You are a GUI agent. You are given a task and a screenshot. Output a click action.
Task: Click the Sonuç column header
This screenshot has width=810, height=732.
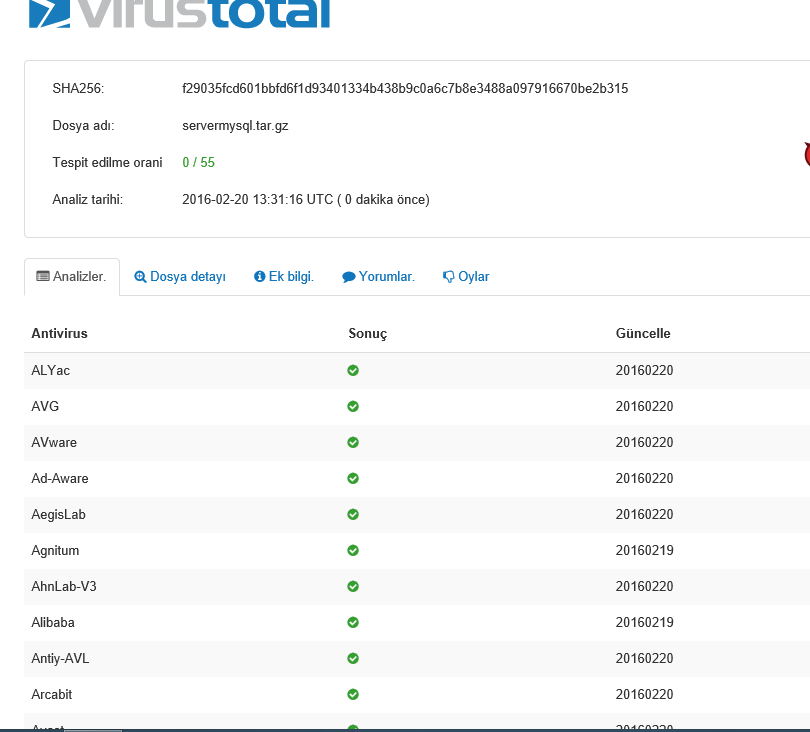(x=367, y=334)
